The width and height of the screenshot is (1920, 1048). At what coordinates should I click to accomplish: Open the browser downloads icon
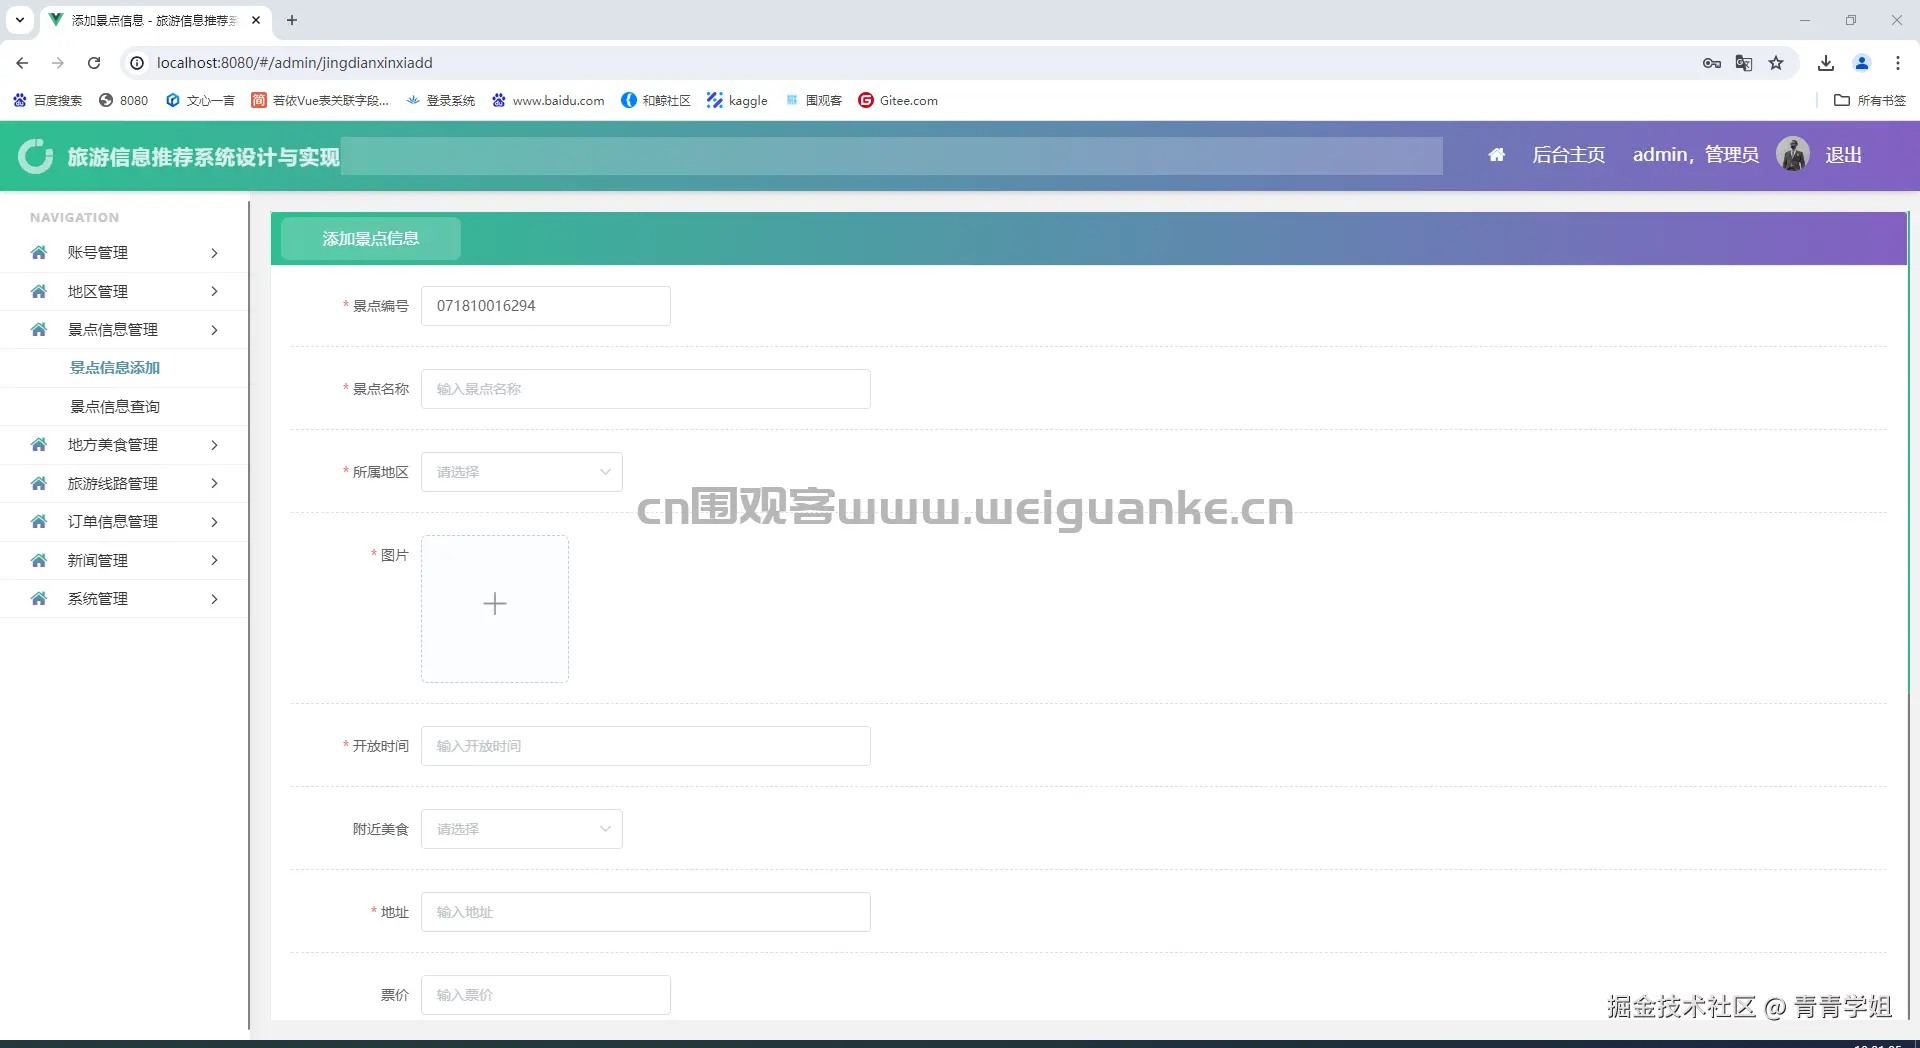[x=1825, y=62]
